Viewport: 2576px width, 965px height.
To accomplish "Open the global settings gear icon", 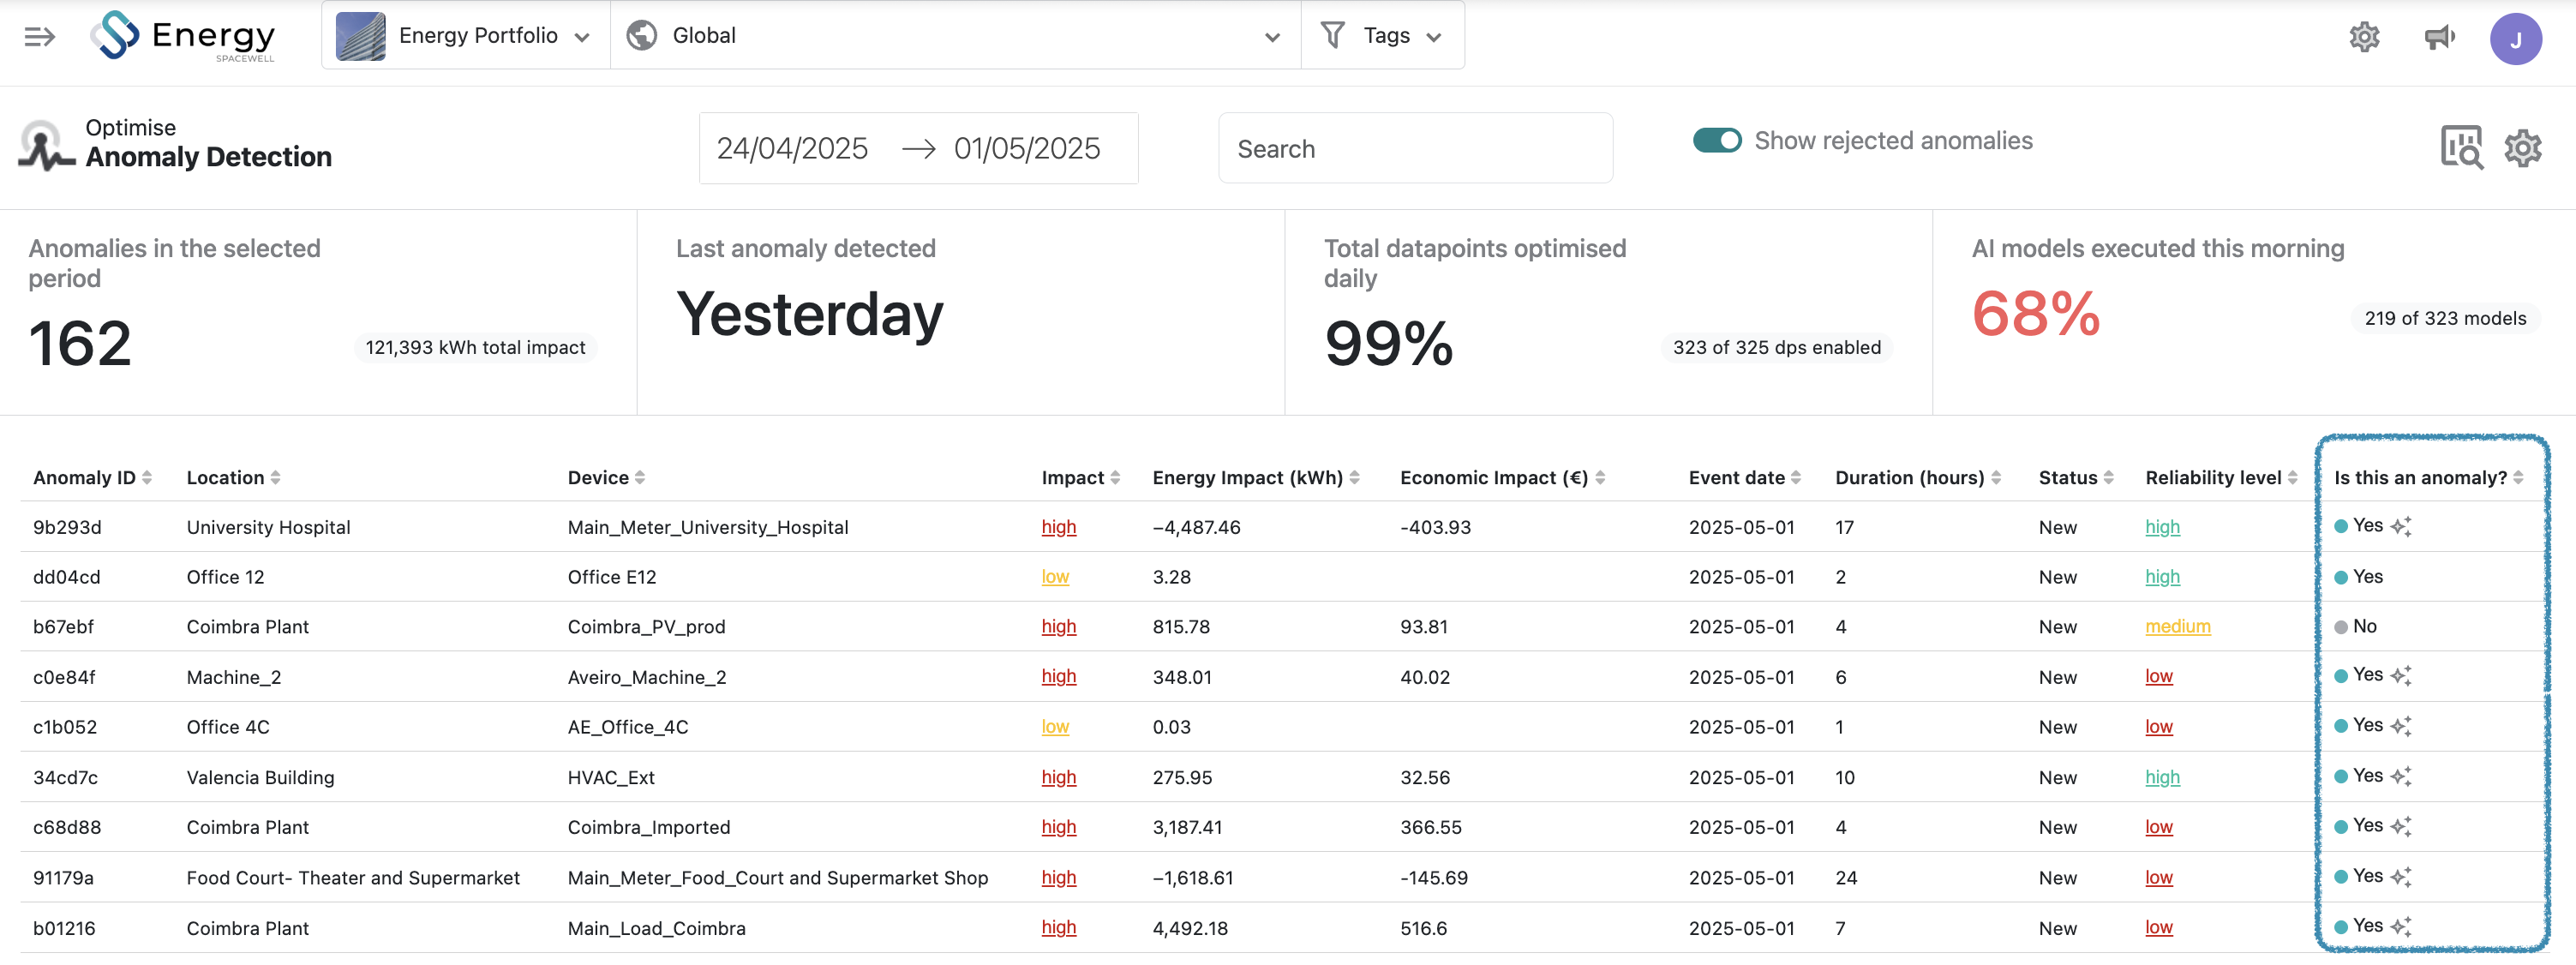I will click(2364, 37).
